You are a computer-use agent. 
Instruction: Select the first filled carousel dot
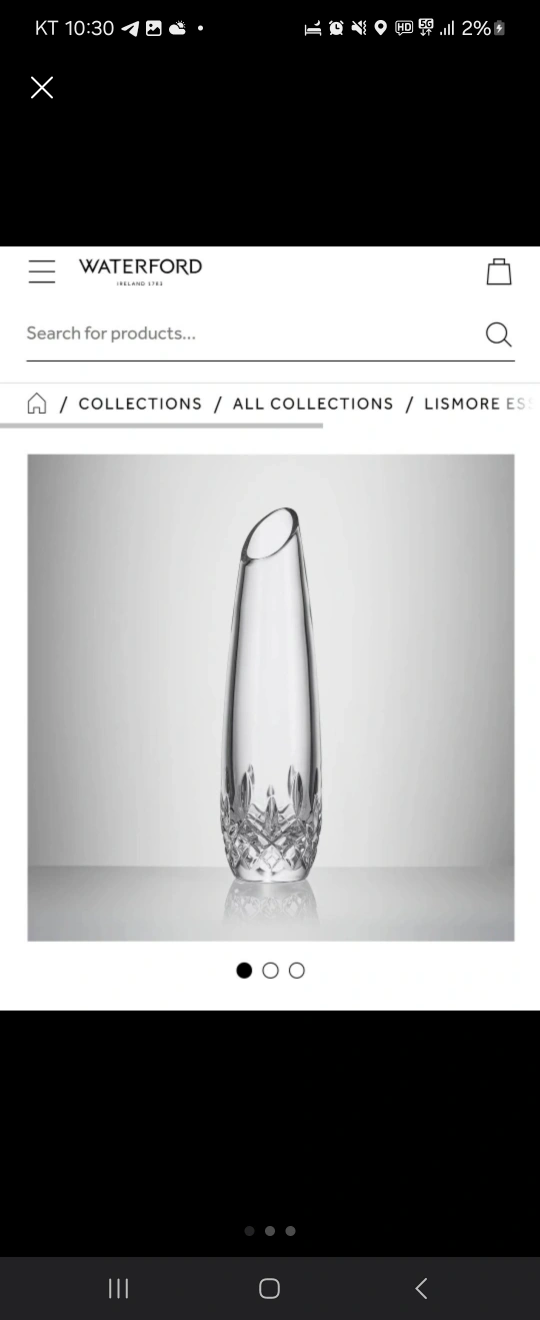coord(244,970)
